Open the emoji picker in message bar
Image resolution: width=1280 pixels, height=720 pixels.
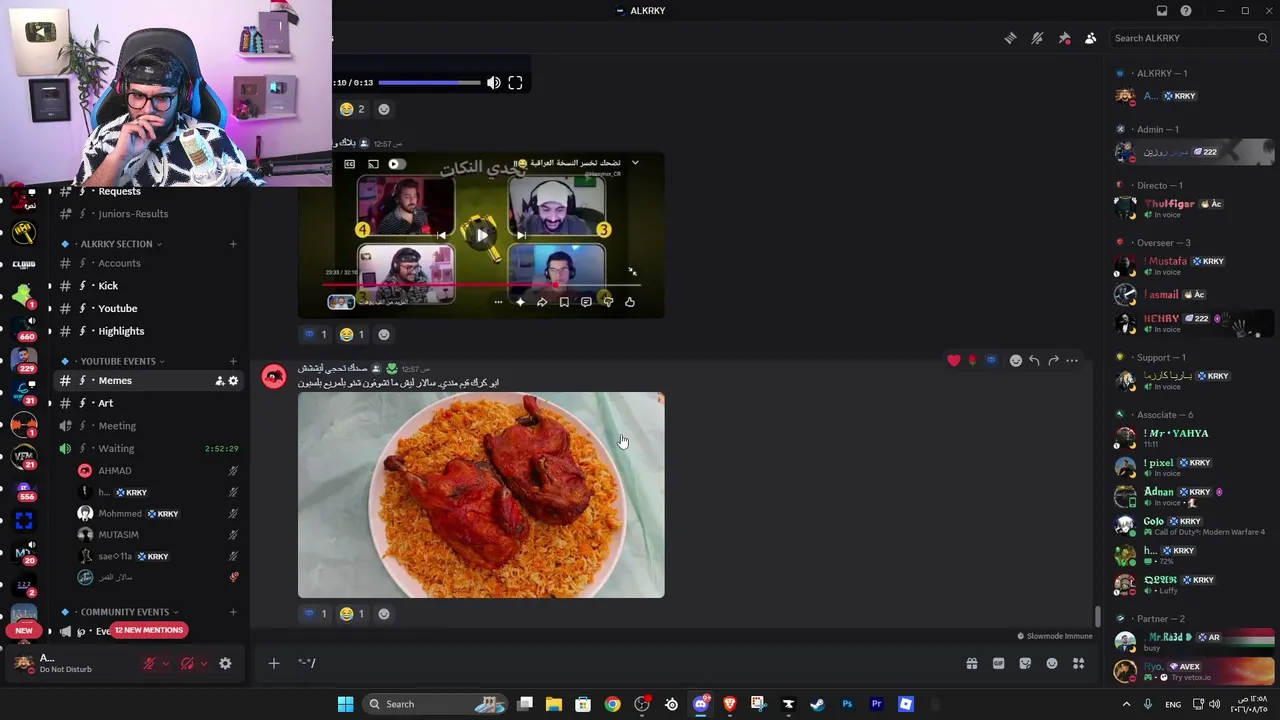pyautogui.click(x=1052, y=663)
